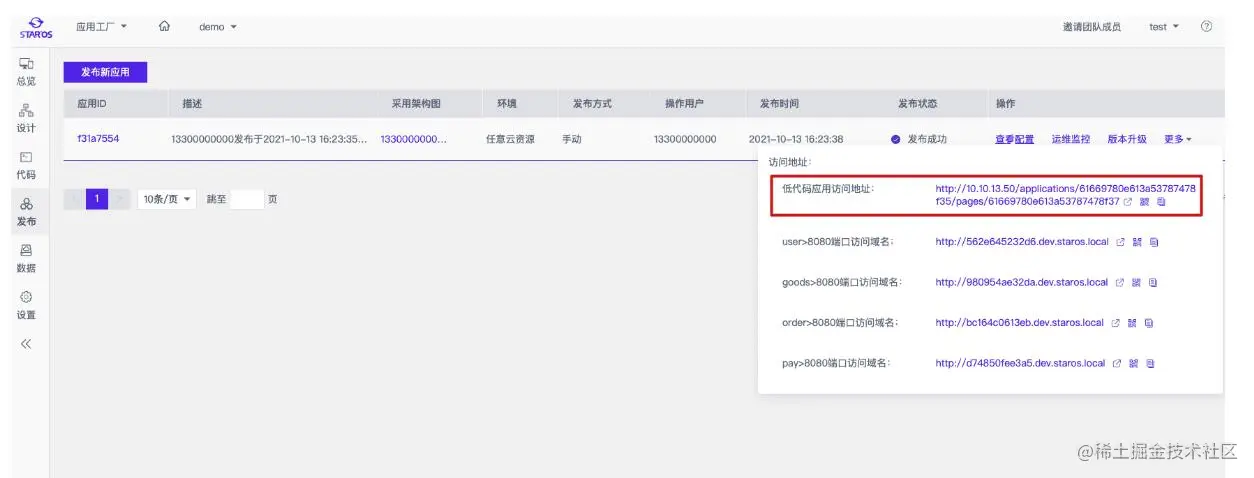Open 查看配置 for app f31a7554
The height and width of the screenshot is (478, 1254).
(1014, 139)
